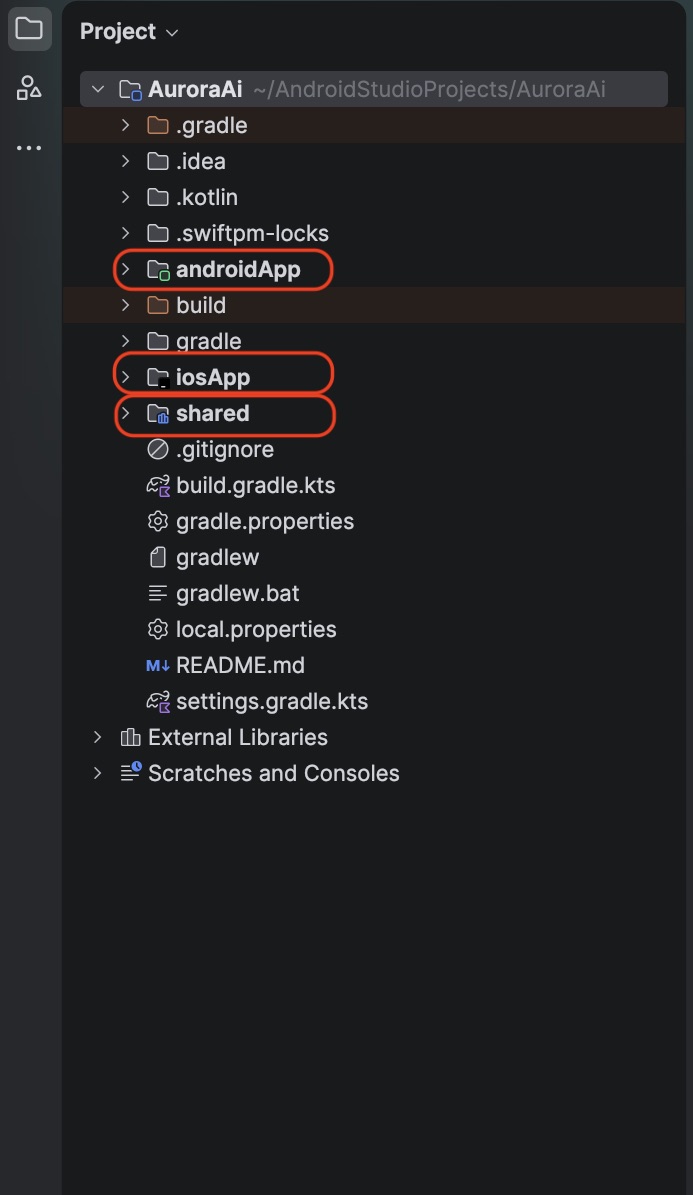Click the gradle.properties gear icon

[x=158, y=521]
